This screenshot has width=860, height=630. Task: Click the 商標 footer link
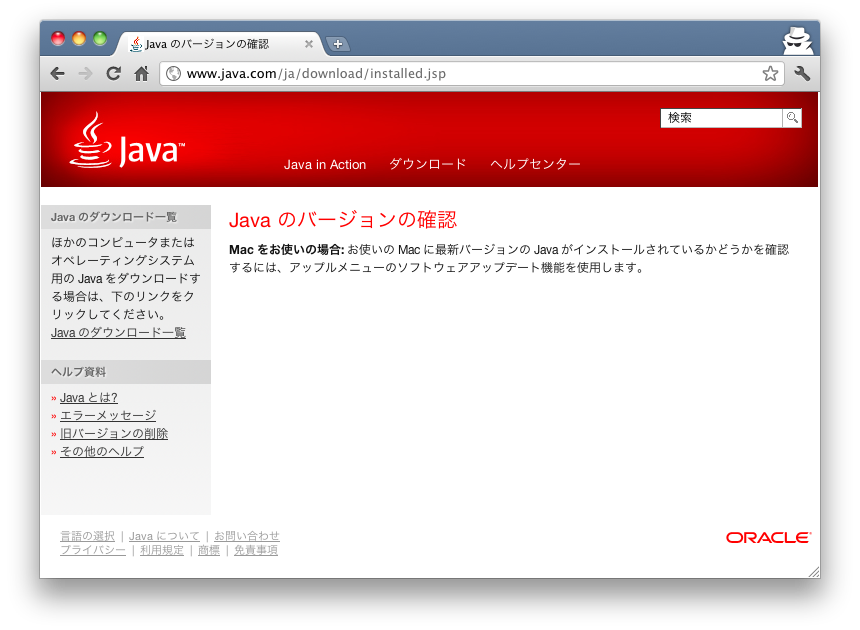tap(209, 549)
